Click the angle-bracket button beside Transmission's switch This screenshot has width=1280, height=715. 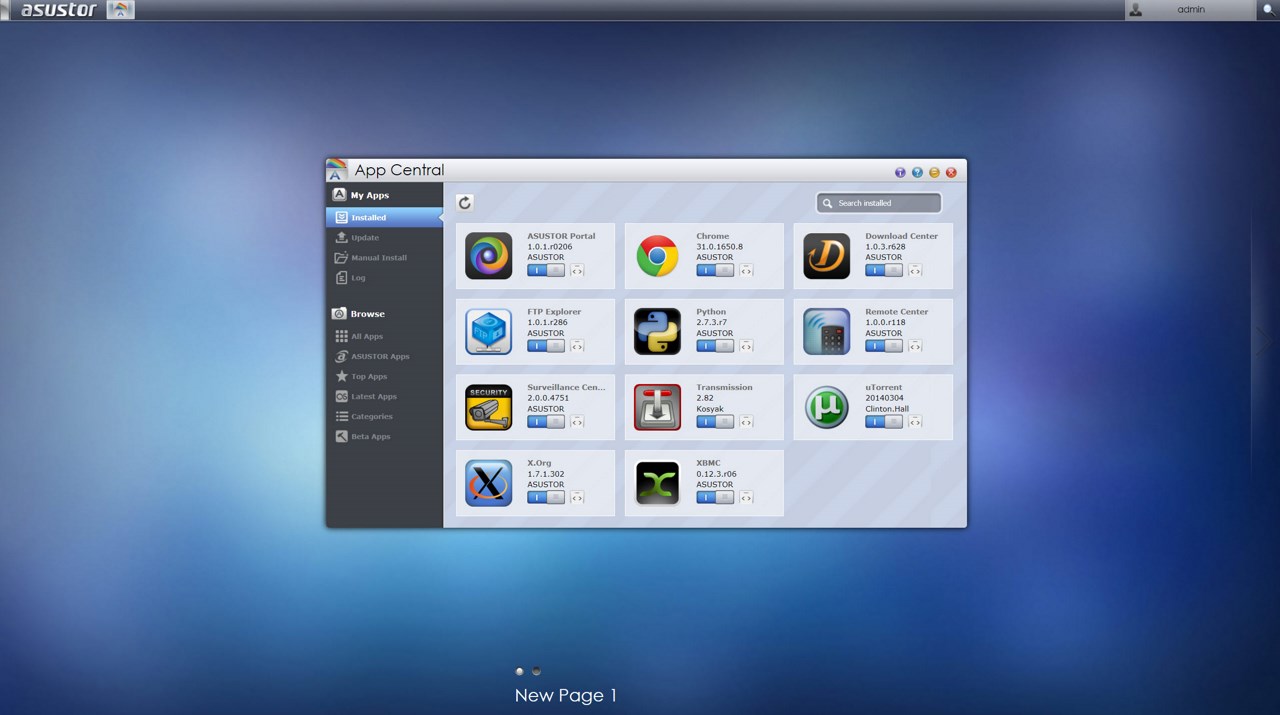(746, 422)
